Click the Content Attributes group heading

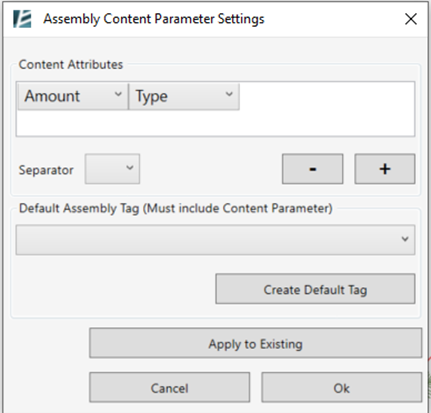coord(71,64)
